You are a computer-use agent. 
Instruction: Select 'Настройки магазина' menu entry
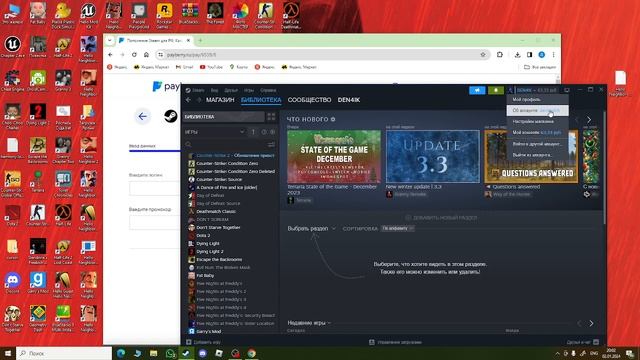pyautogui.click(x=538, y=122)
